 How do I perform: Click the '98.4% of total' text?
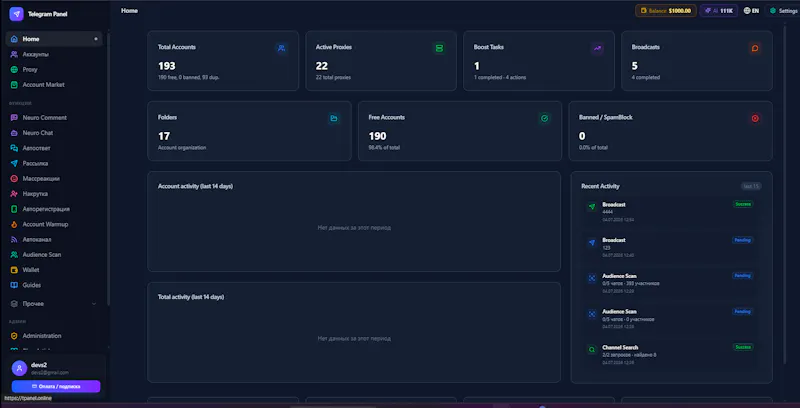coord(384,147)
